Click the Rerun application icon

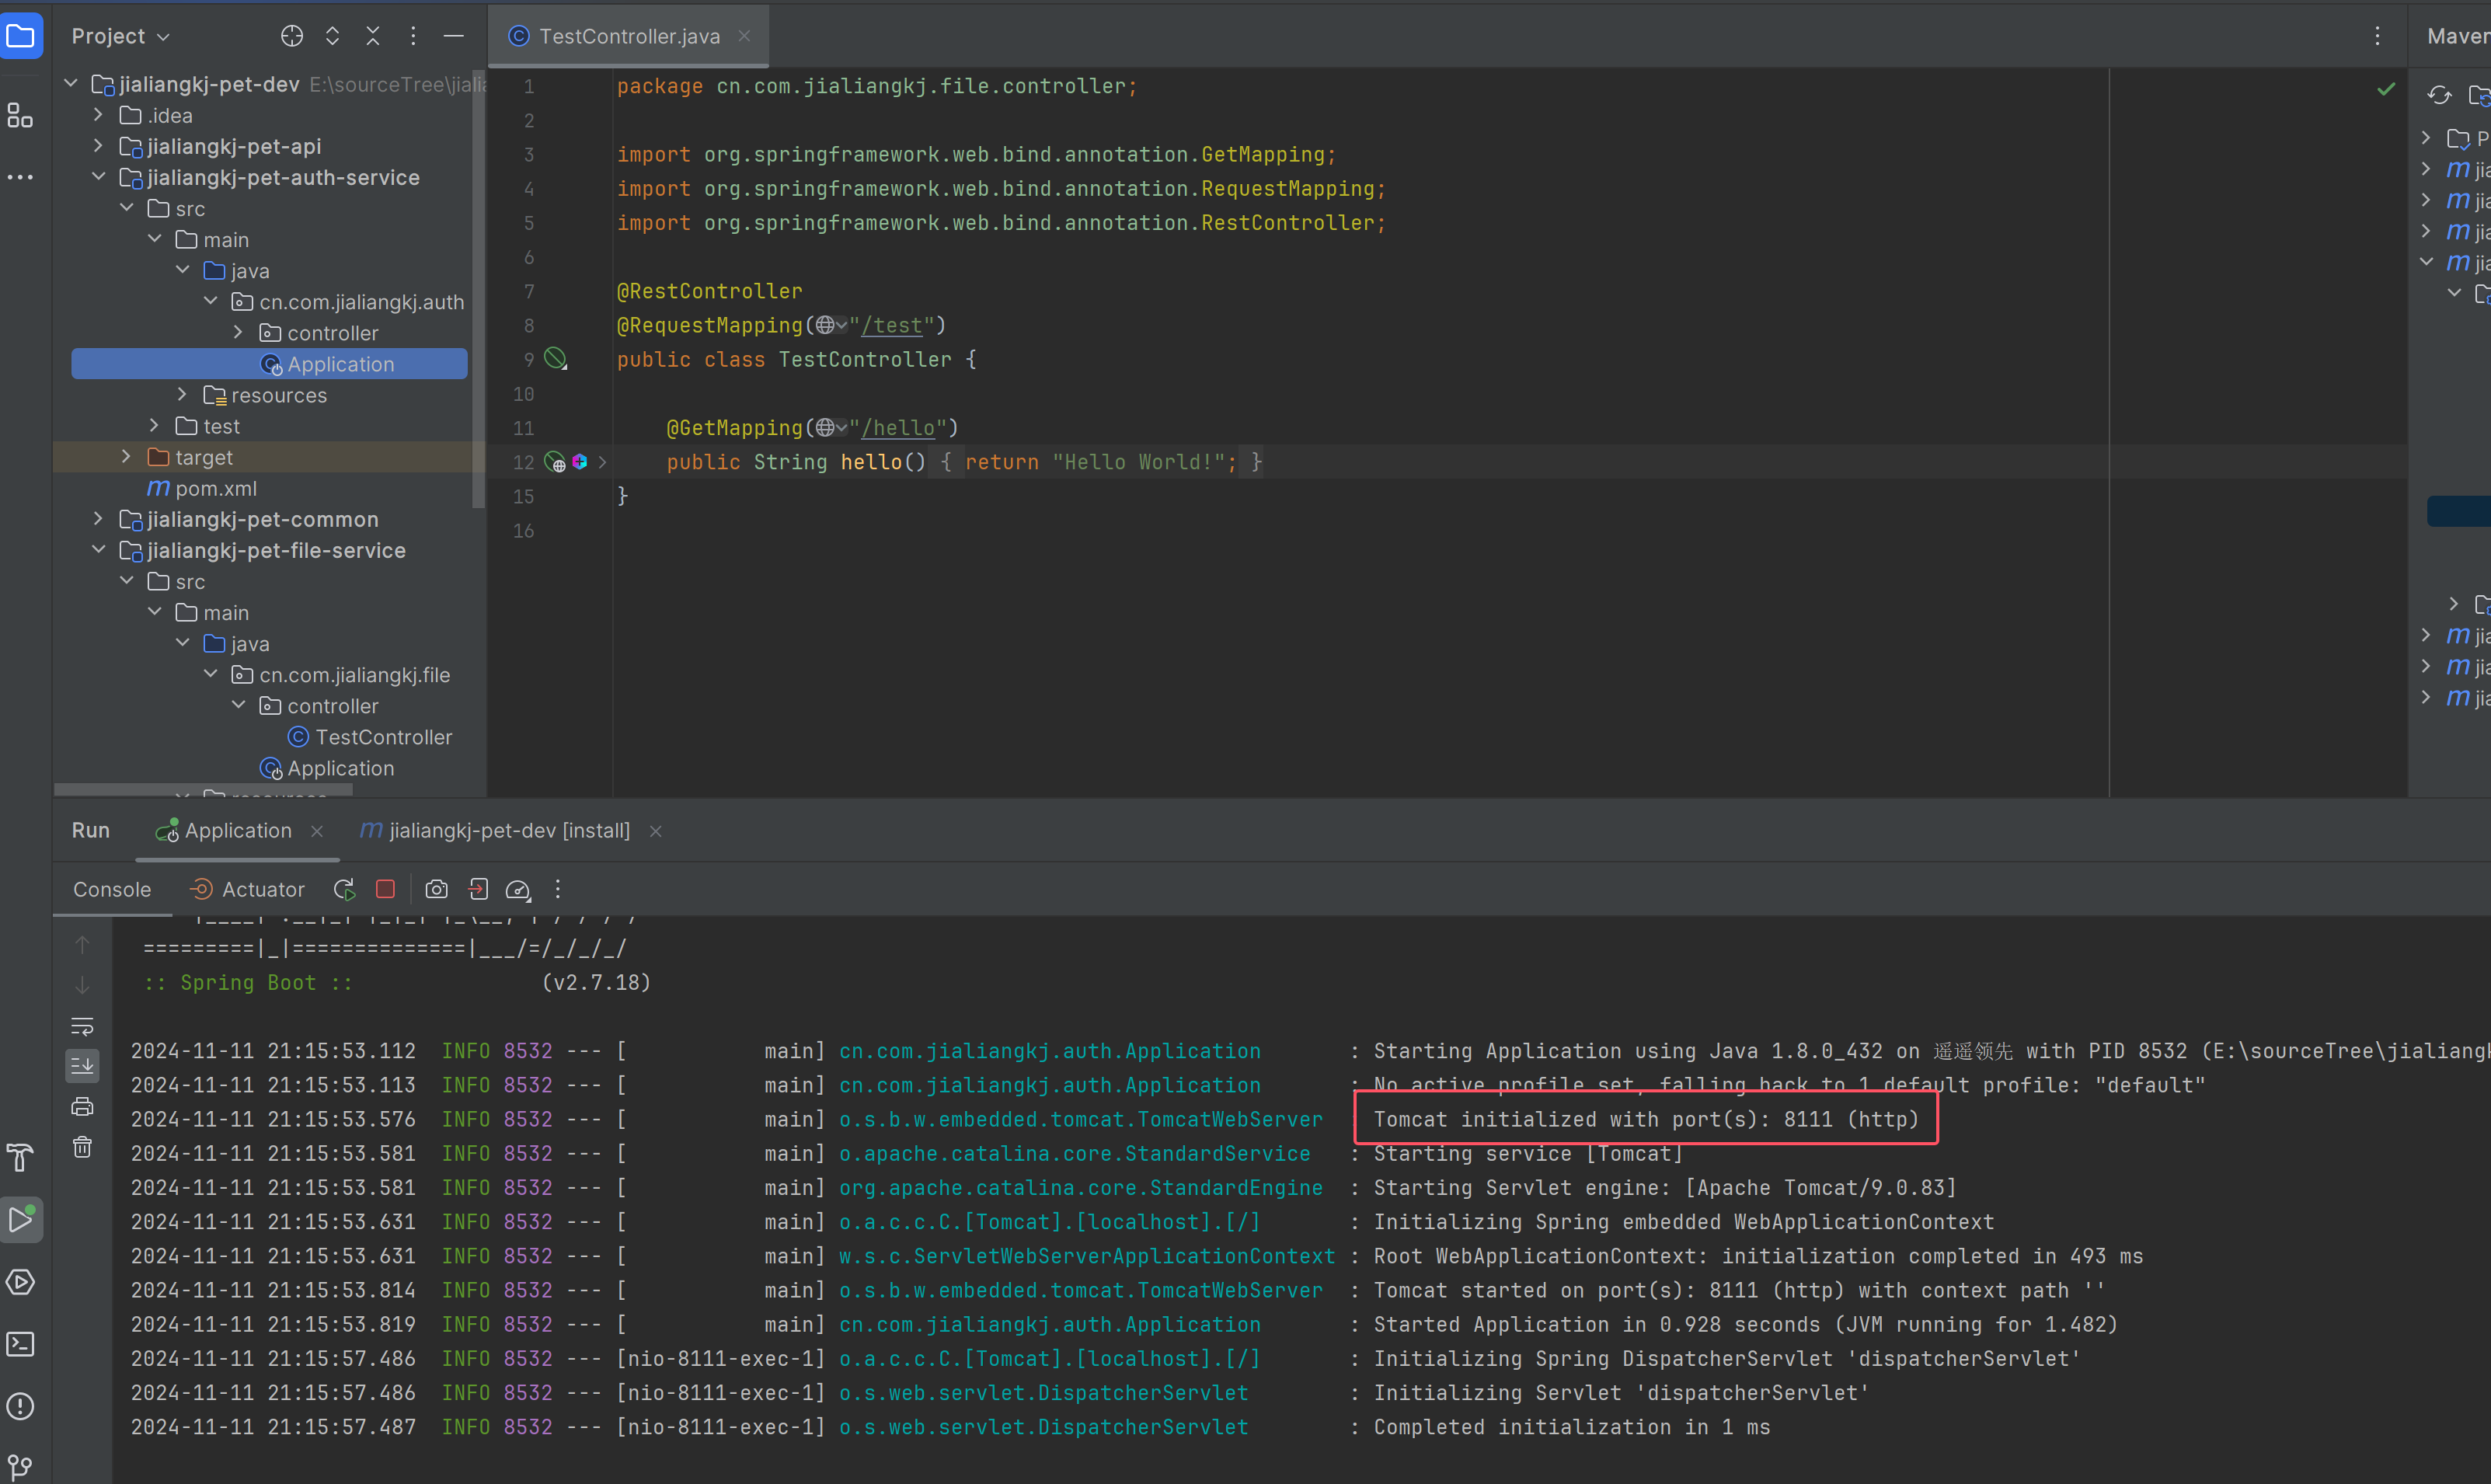coord(347,889)
